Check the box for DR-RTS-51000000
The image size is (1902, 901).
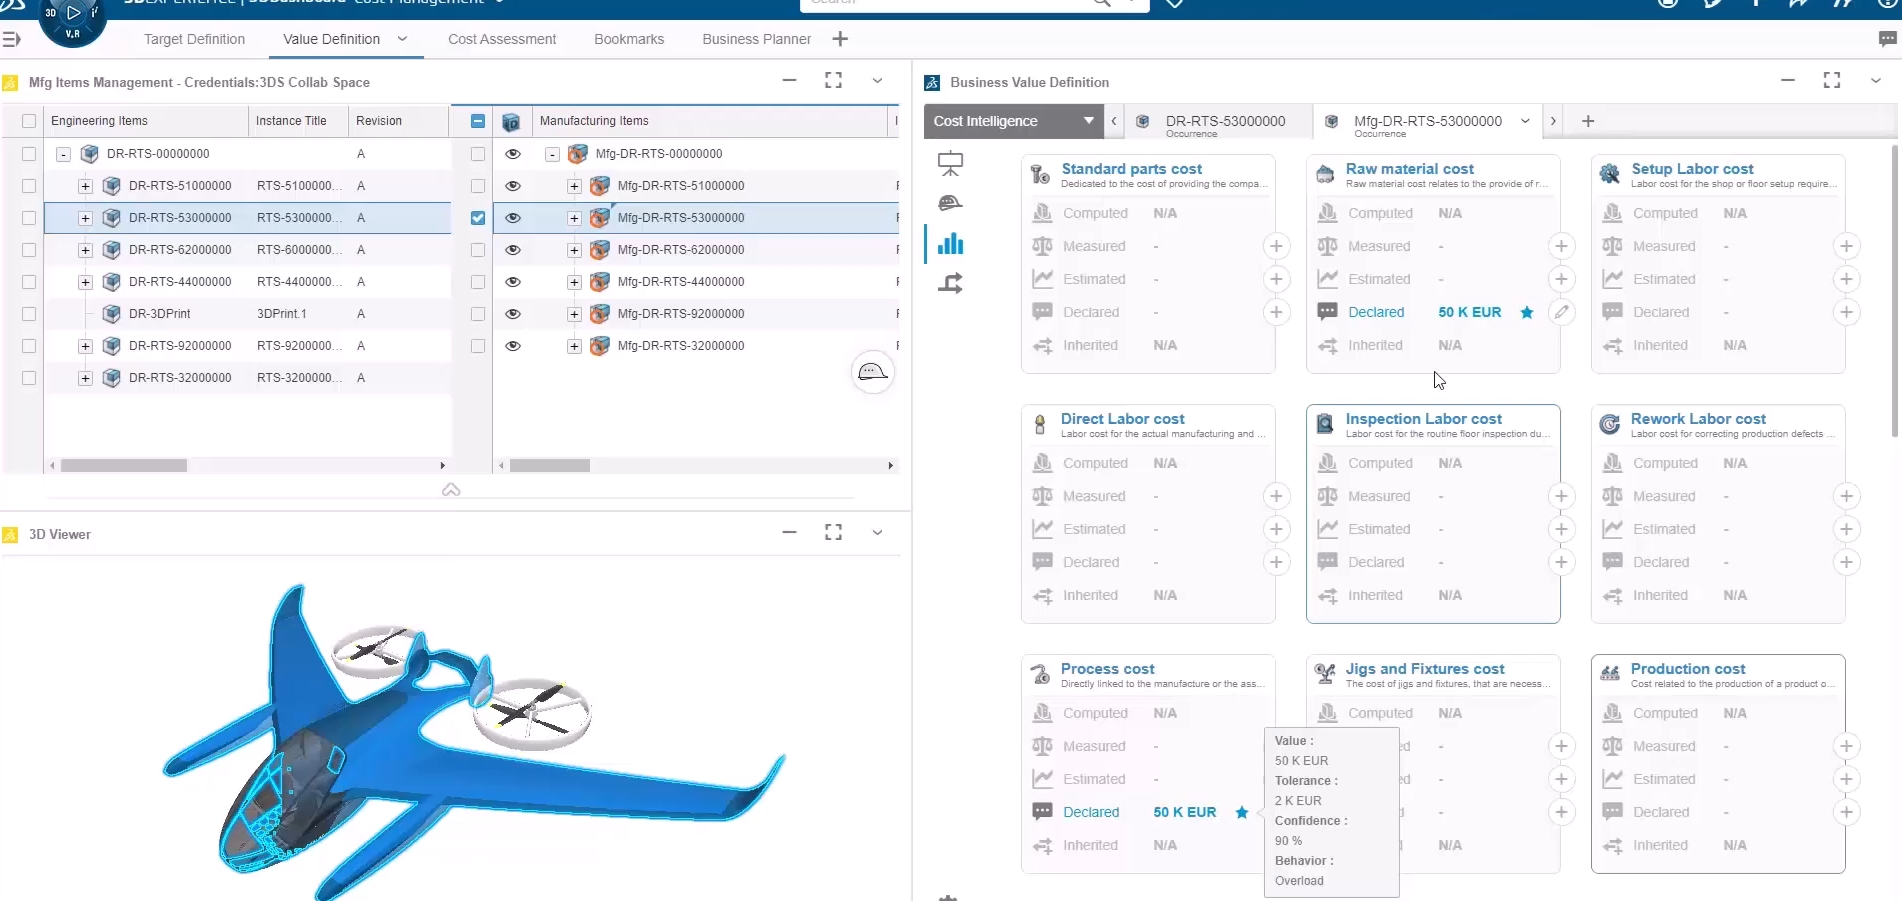coord(29,186)
